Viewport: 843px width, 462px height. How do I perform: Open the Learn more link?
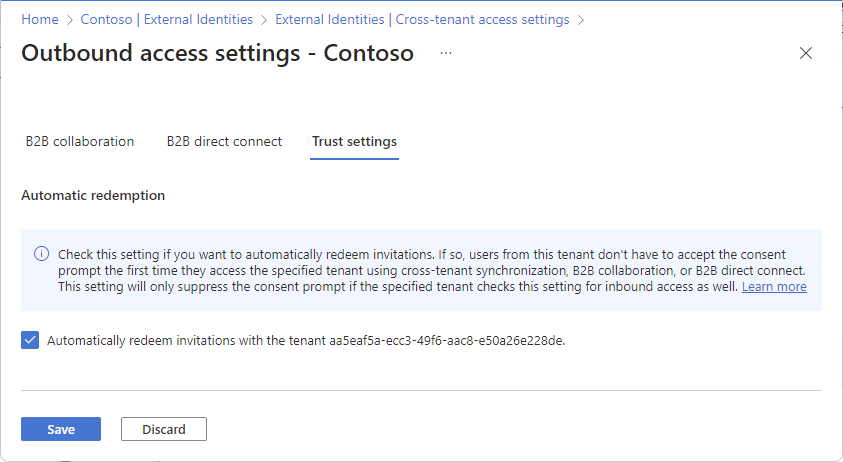pyautogui.click(x=774, y=287)
